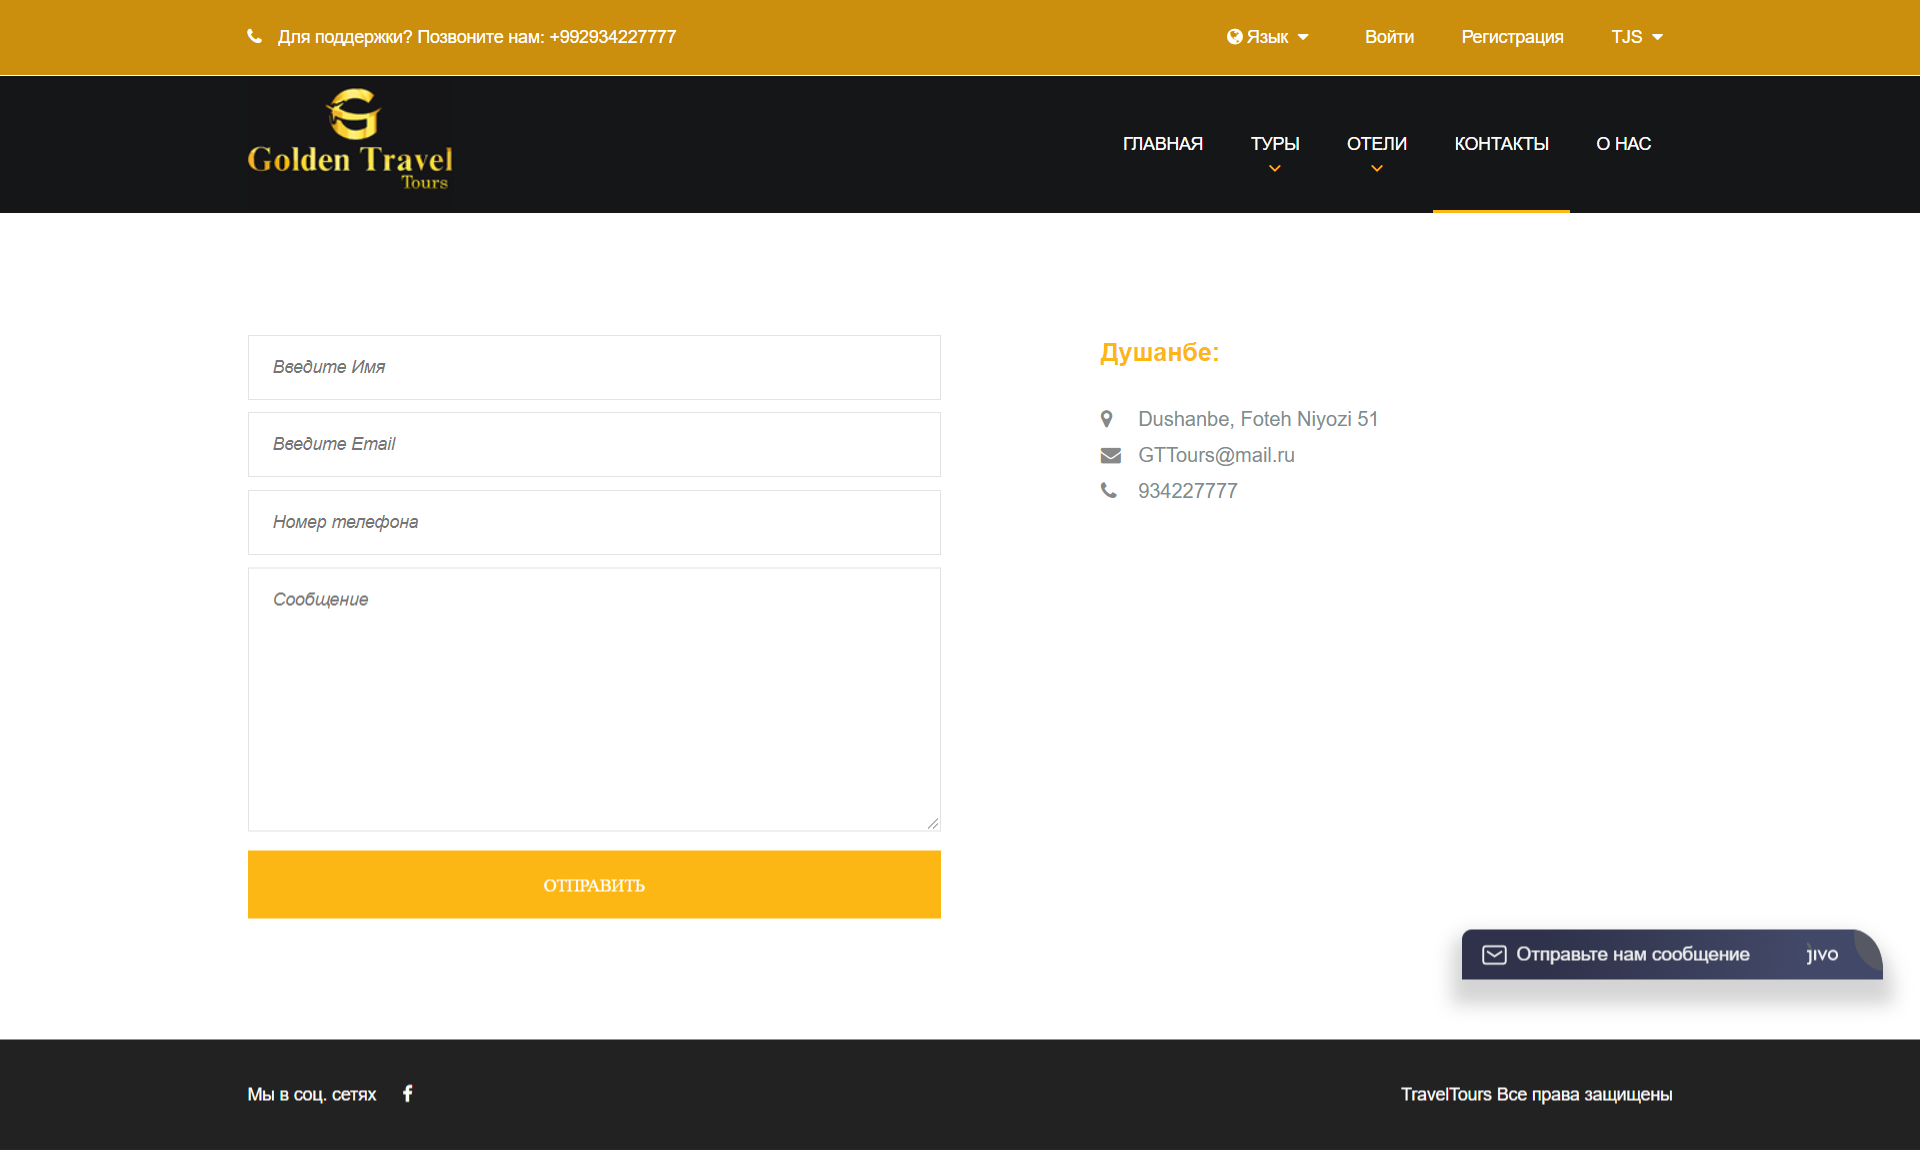Viewport: 1920px width, 1150px height.
Task: Expand the ОТЕЛИ menu chevron
Action: coord(1376,168)
